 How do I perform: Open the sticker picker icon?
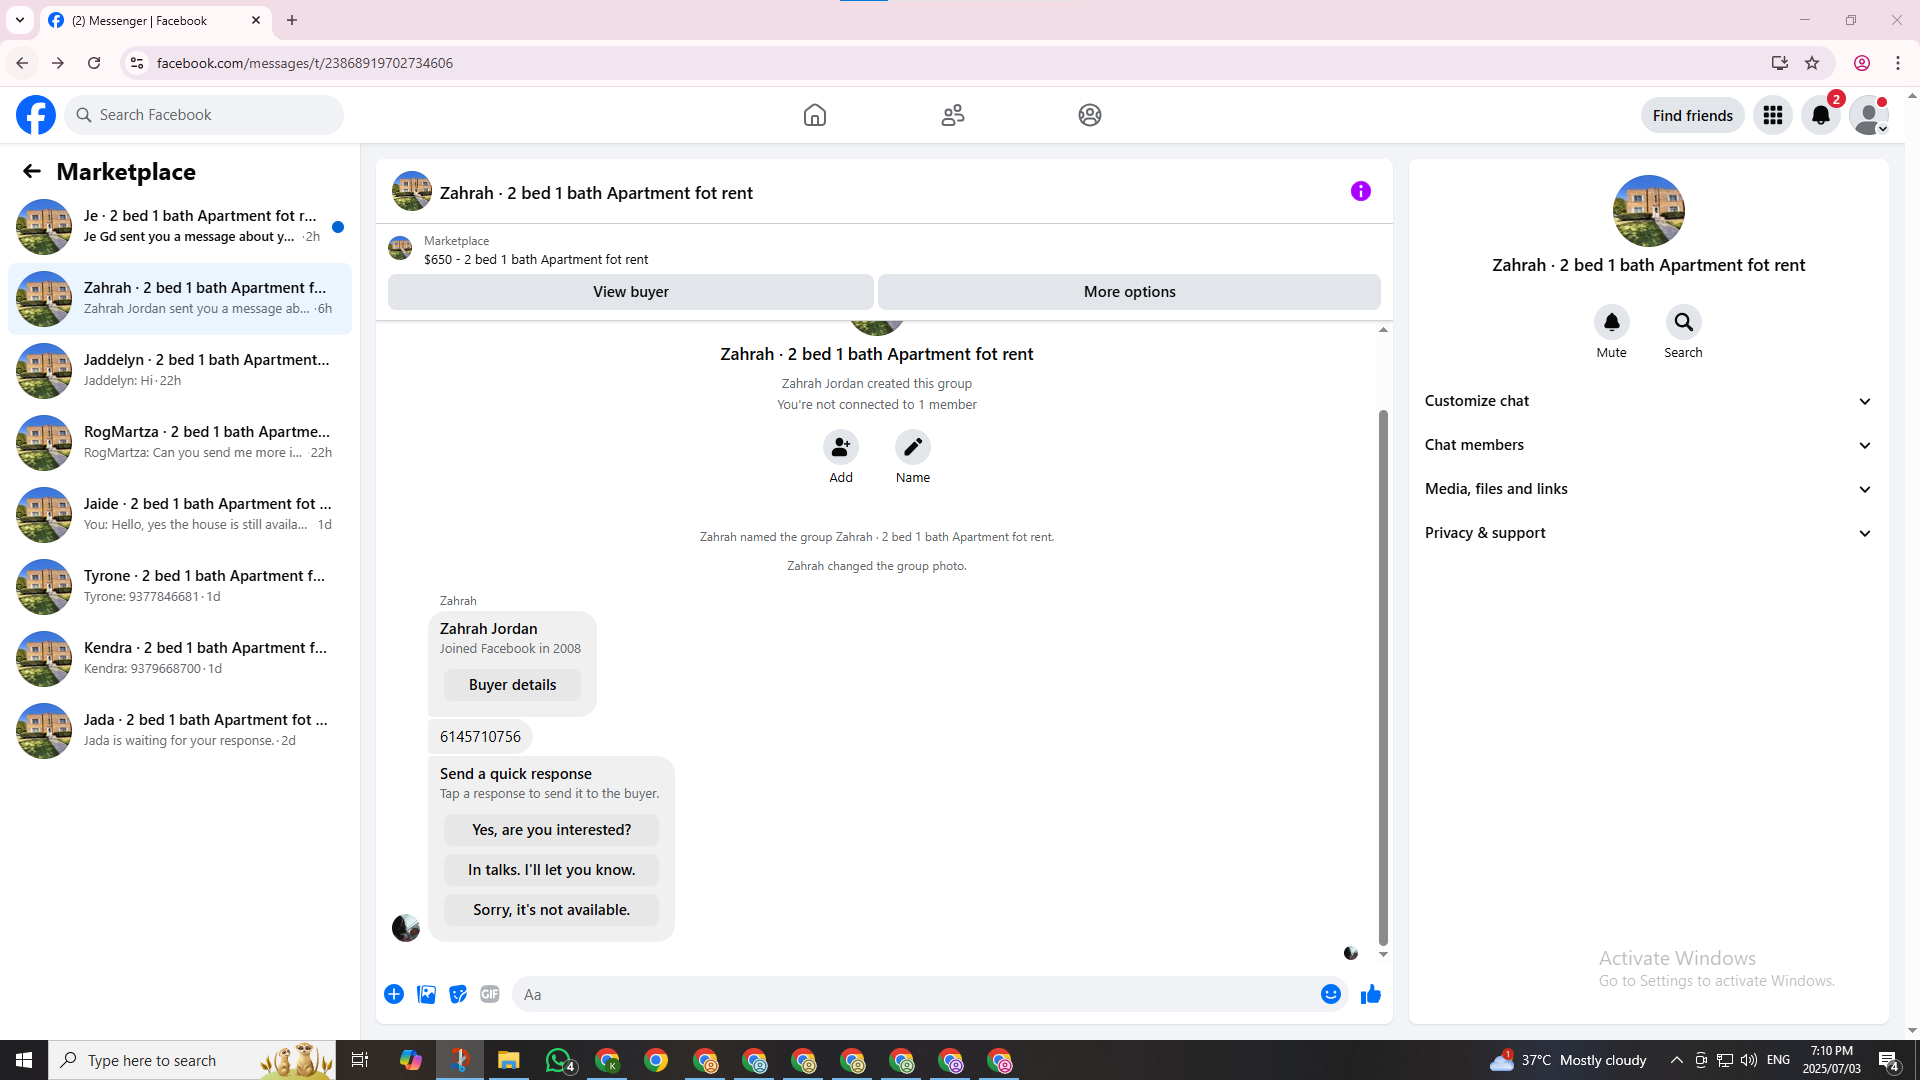458,994
